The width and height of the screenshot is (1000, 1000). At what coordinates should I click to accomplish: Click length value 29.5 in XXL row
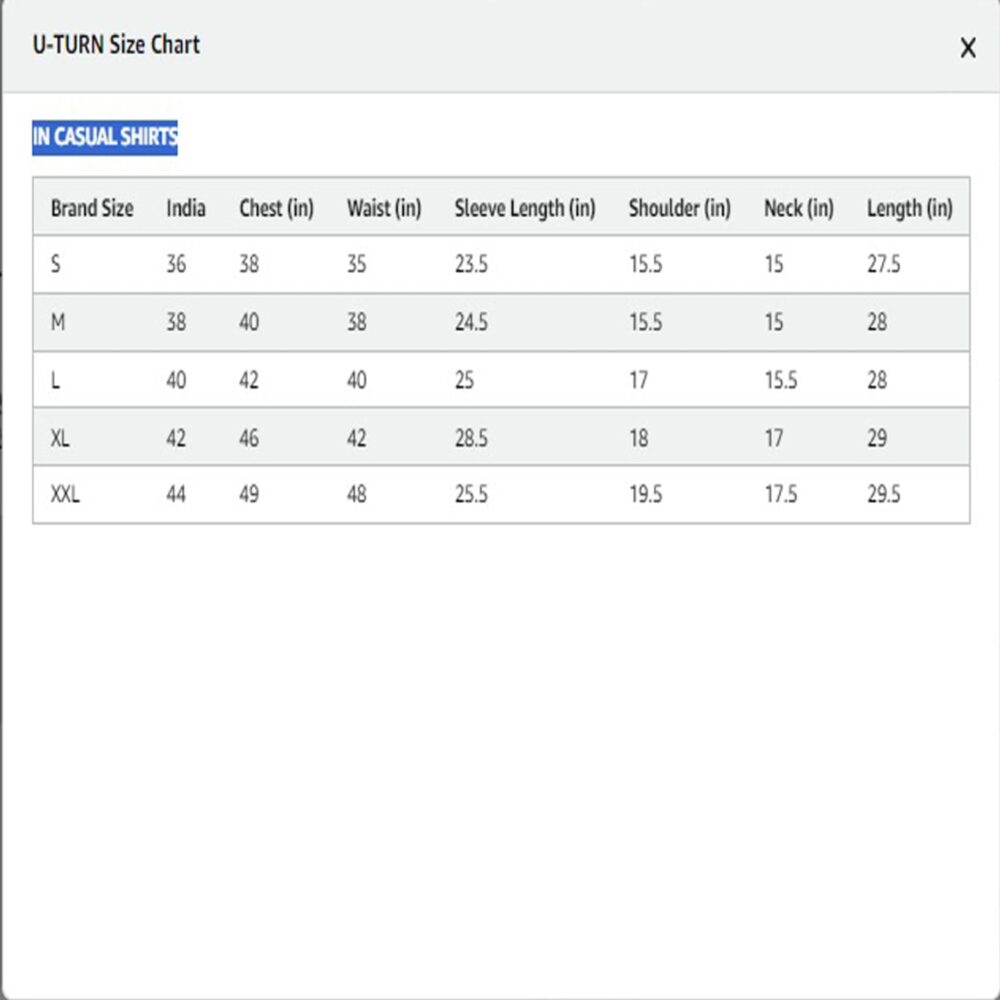tap(884, 494)
